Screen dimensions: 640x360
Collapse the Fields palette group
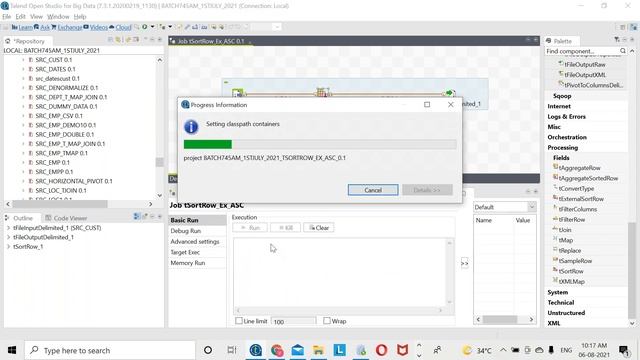click(x=561, y=158)
